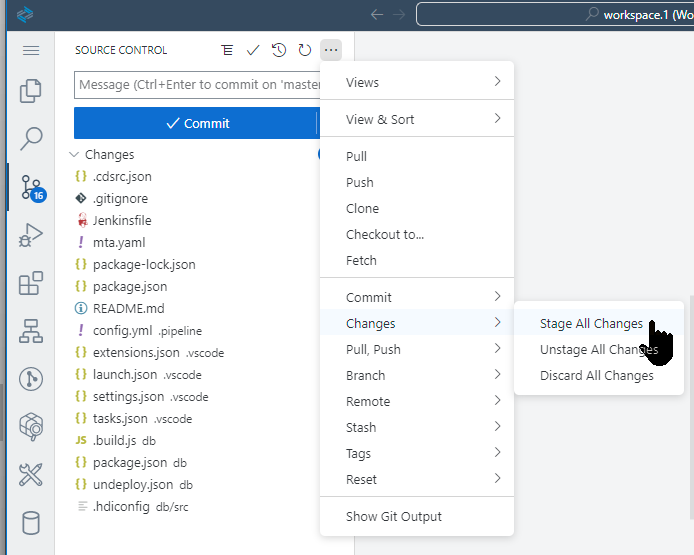This screenshot has width=694, height=555.
Task: Open the circular git graph view icon
Action: click(x=31, y=379)
